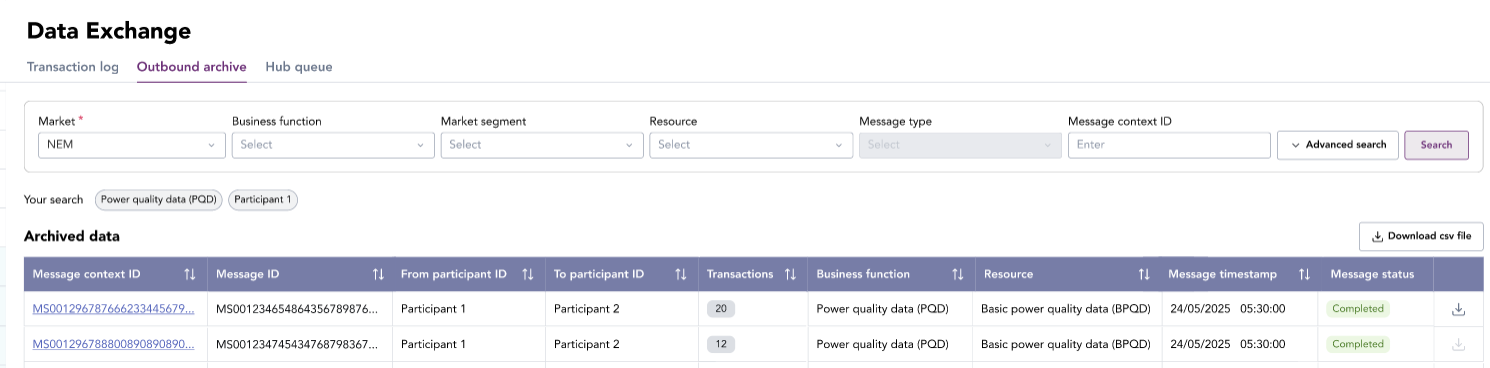Screen dimensions: 1490x368
Task: Click the transactions badge showing 20
Action: [721, 309]
